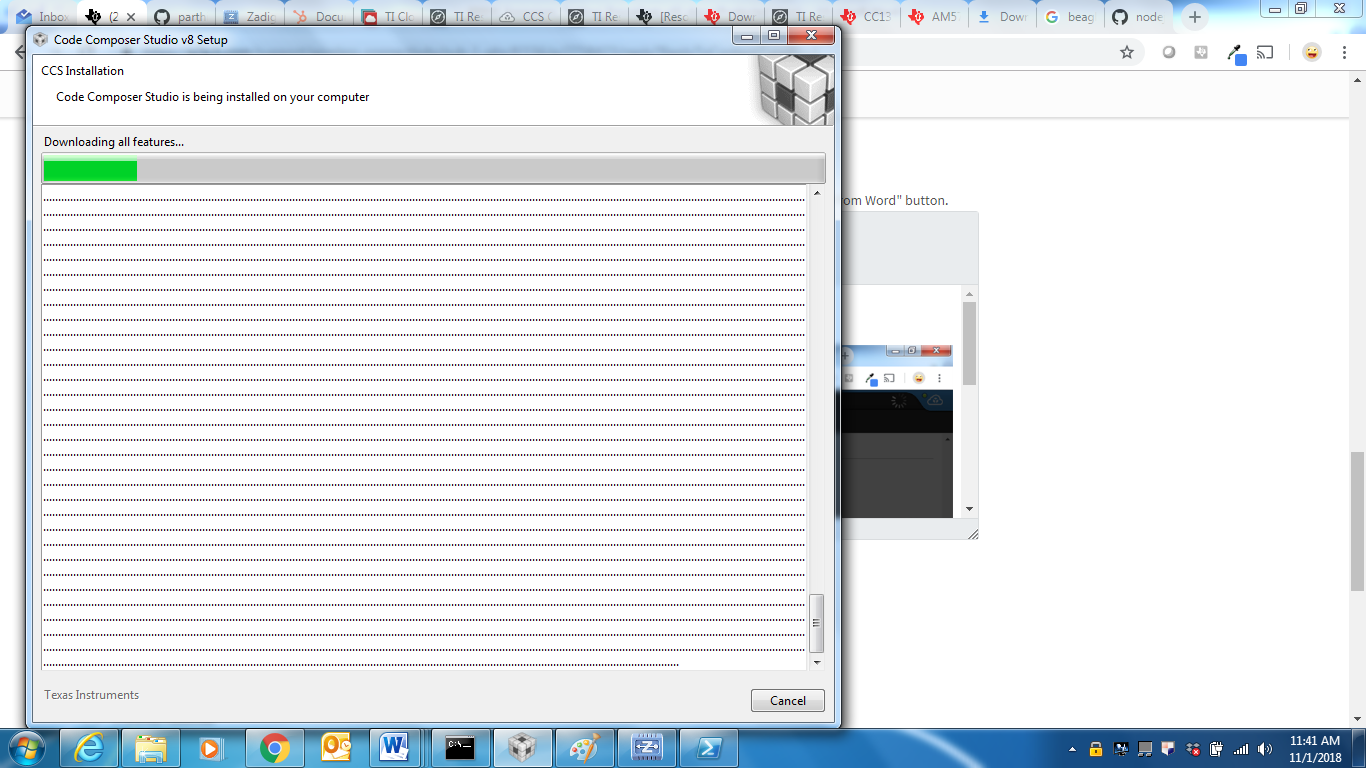This screenshot has width=1366, height=768.
Task: Click the 'Texas Instruments' label in installer
Action: pos(91,695)
